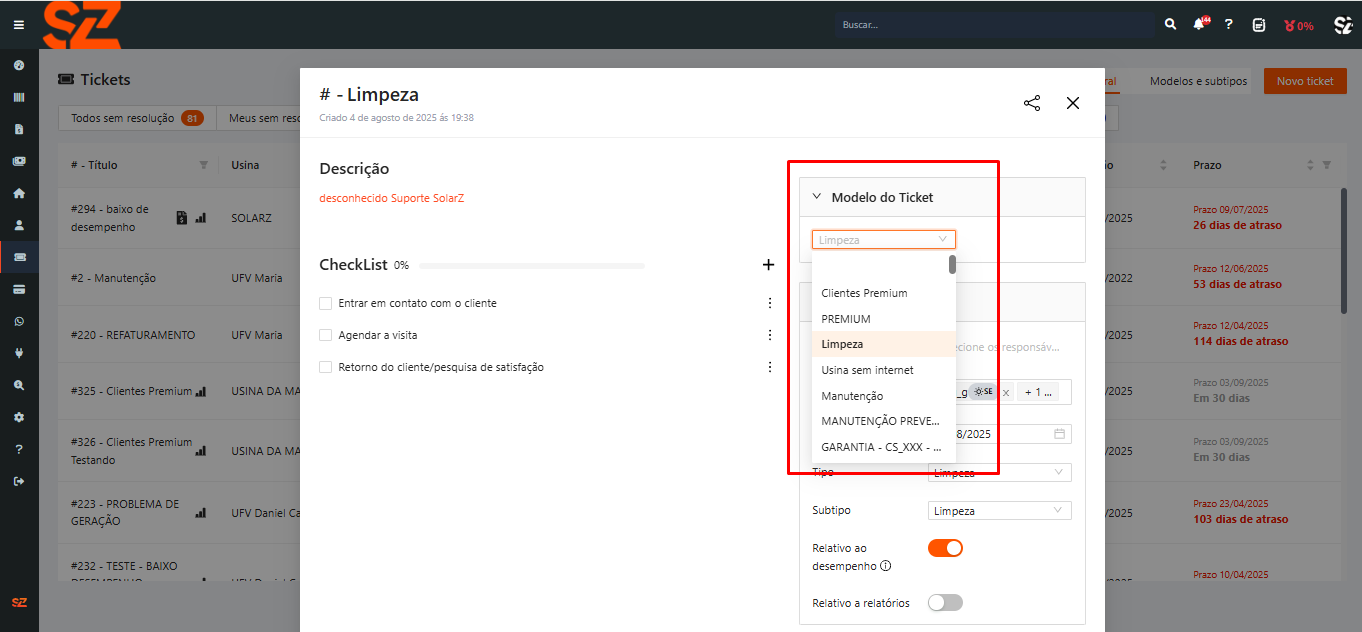Open three-dot menu for Agendar a visita

(x=770, y=335)
